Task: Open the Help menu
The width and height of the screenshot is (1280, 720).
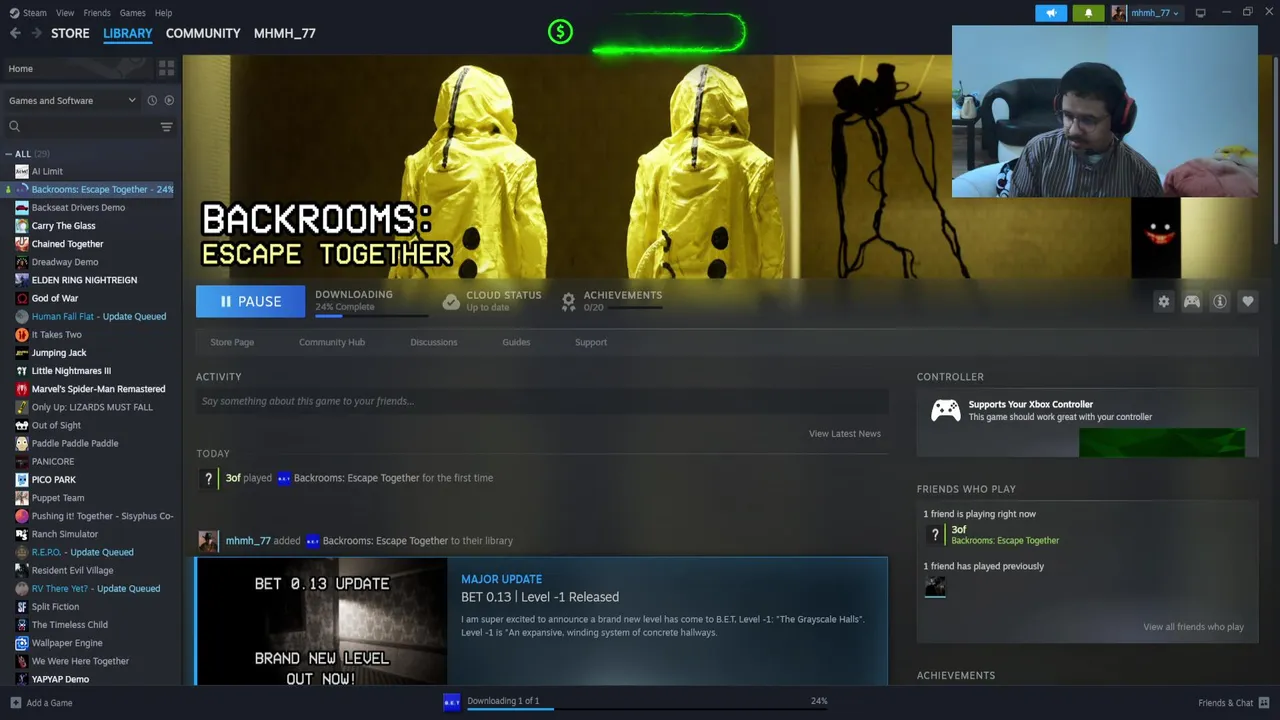Action: [x=164, y=13]
